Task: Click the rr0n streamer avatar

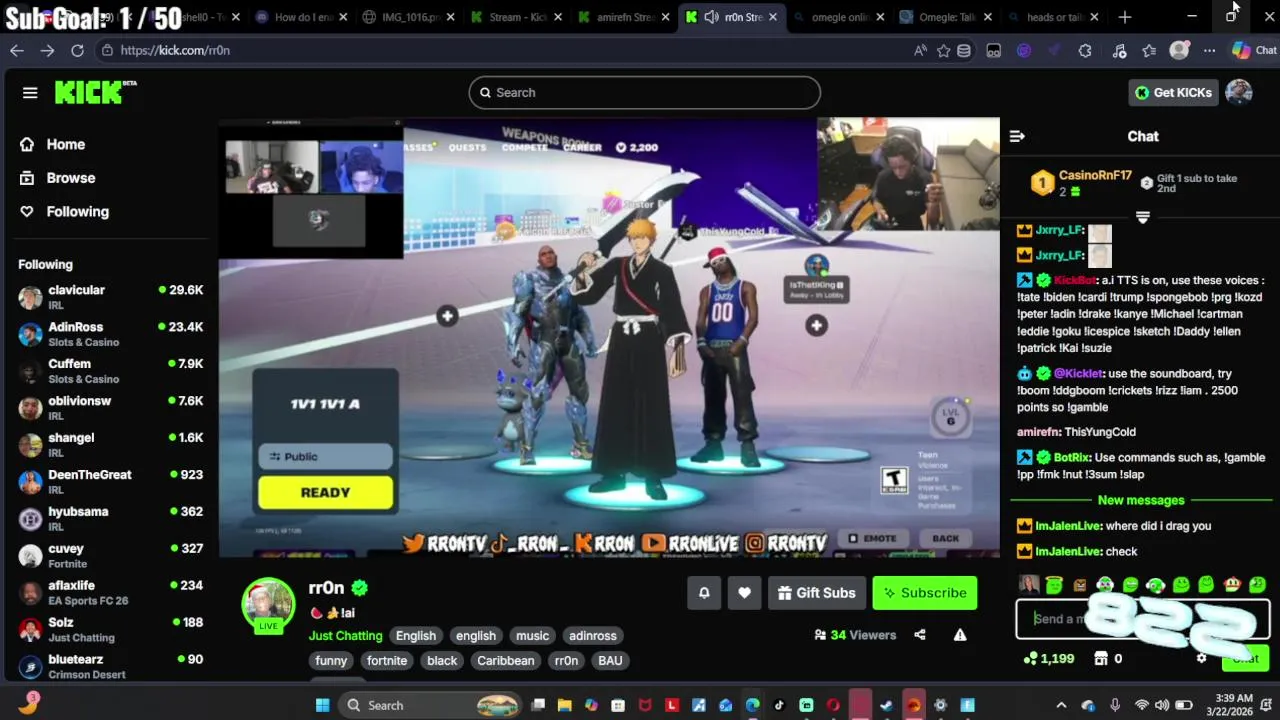Action: (268, 604)
